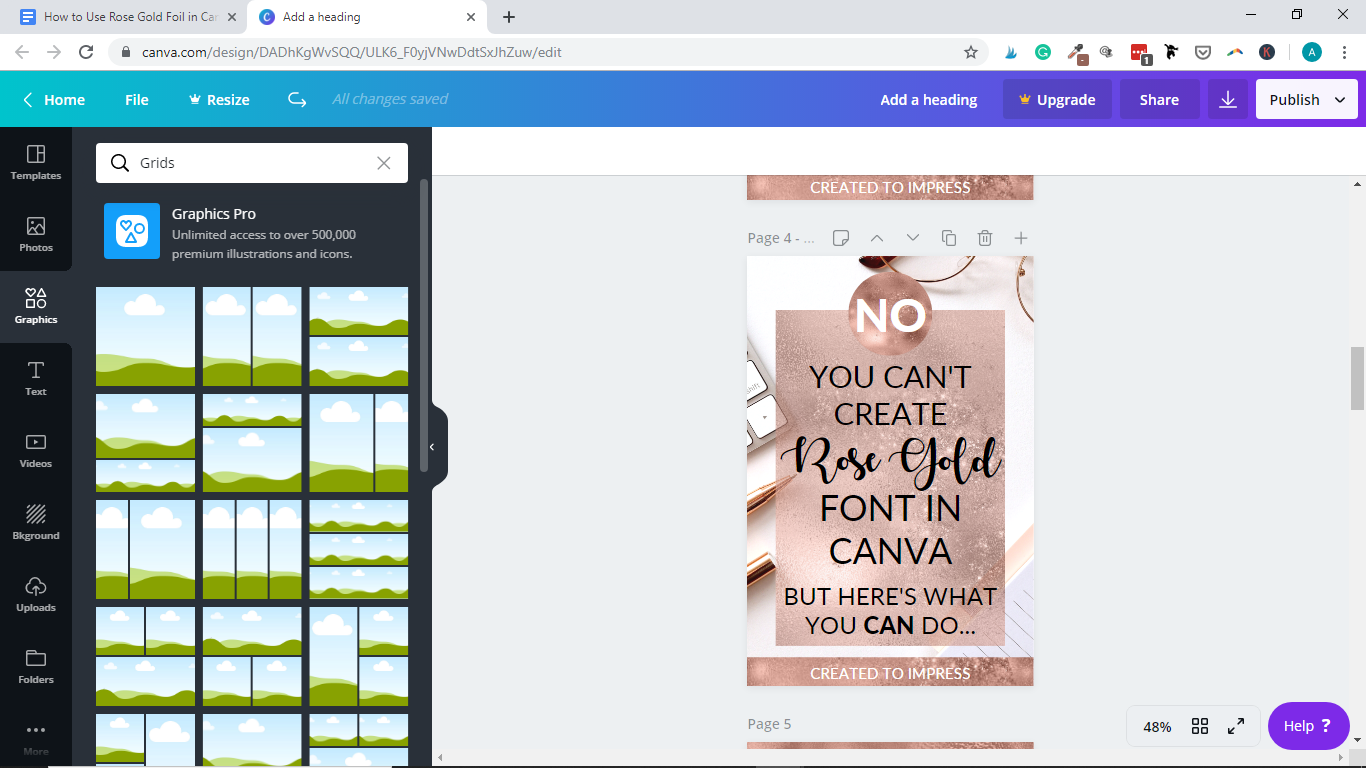Collapse the side panel with the arrow handle

(x=432, y=447)
